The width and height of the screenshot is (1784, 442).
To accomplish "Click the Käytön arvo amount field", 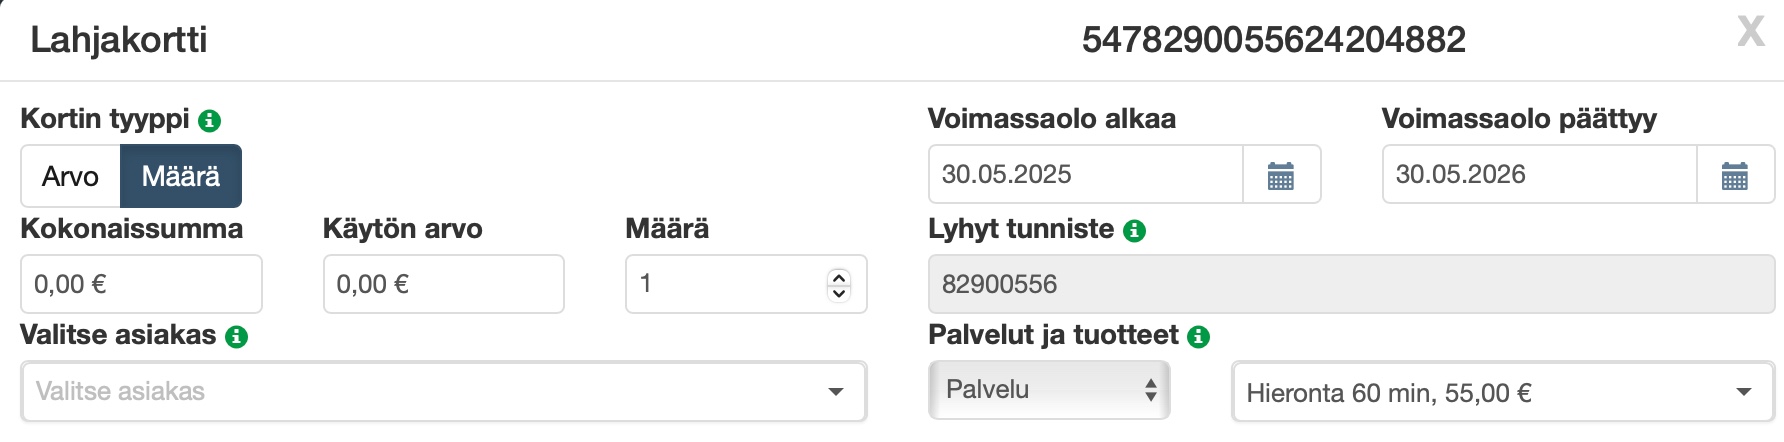I will [x=443, y=284].
